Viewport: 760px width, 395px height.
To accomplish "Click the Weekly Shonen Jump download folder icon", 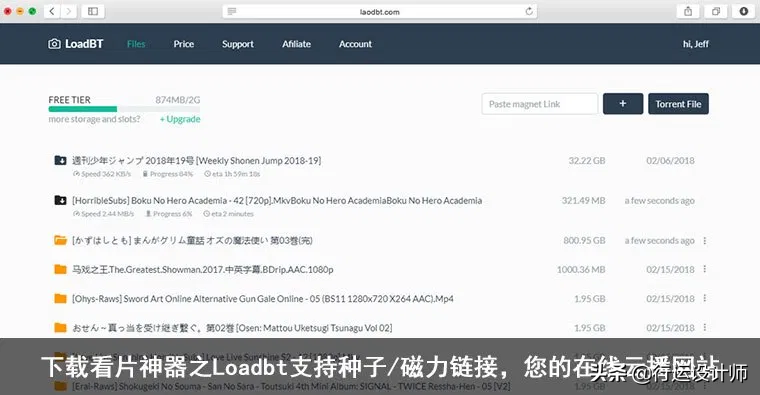I will (x=60, y=160).
